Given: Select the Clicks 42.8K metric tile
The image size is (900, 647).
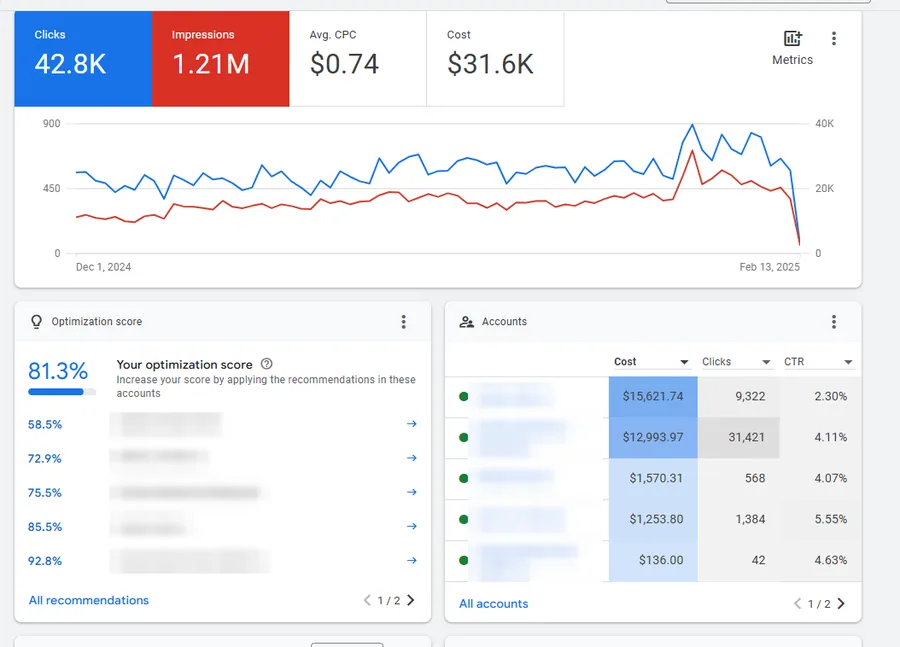Looking at the screenshot, I should (x=83, y=59).
